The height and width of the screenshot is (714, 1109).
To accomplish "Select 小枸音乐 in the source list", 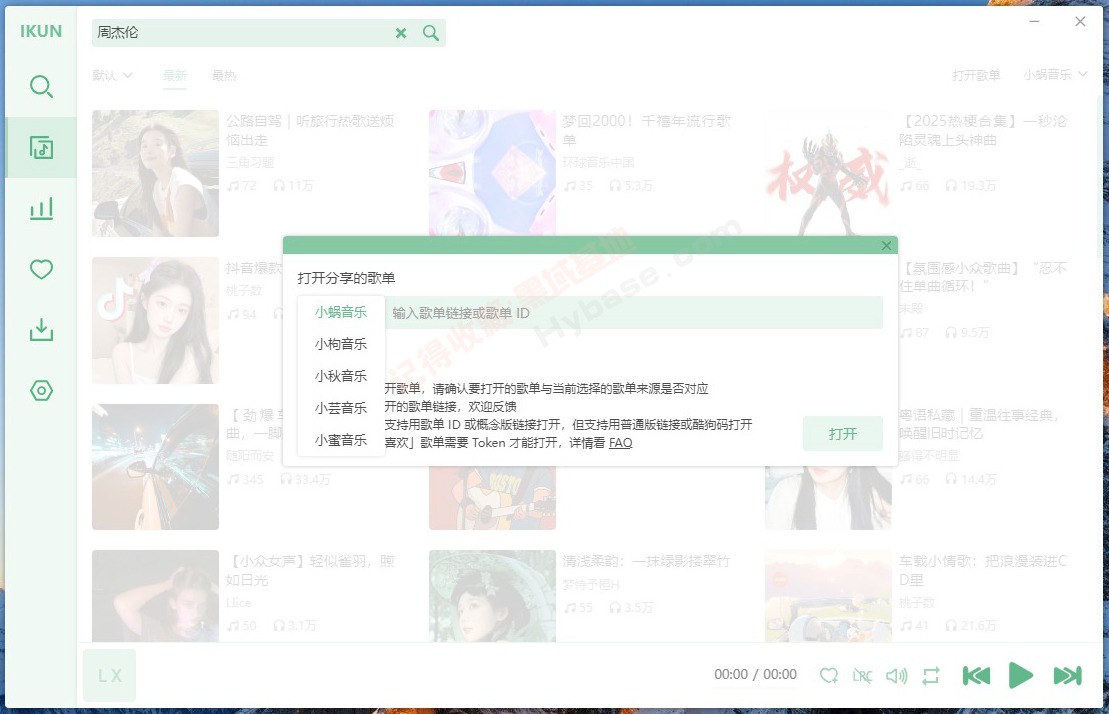I will (x=341, y=344).
